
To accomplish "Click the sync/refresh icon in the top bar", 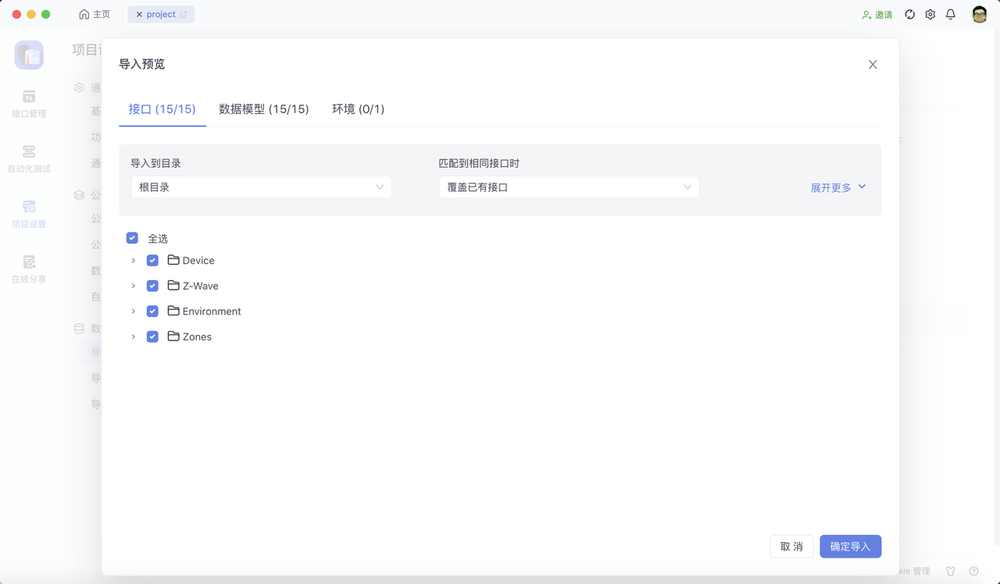I will click(909, 14).
